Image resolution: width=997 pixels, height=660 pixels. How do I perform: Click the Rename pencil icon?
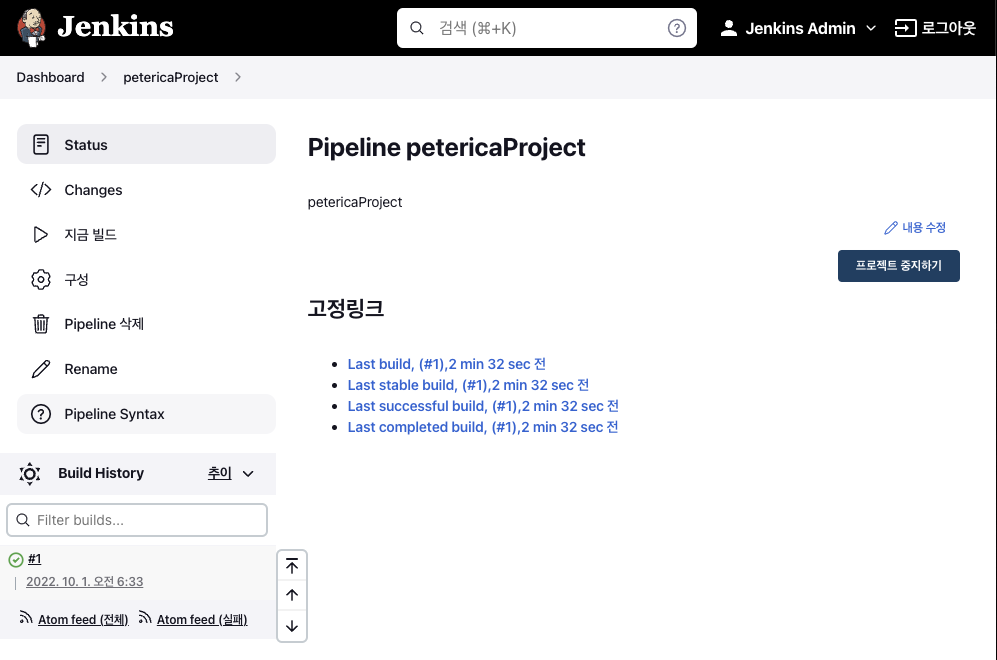[41, 369]
